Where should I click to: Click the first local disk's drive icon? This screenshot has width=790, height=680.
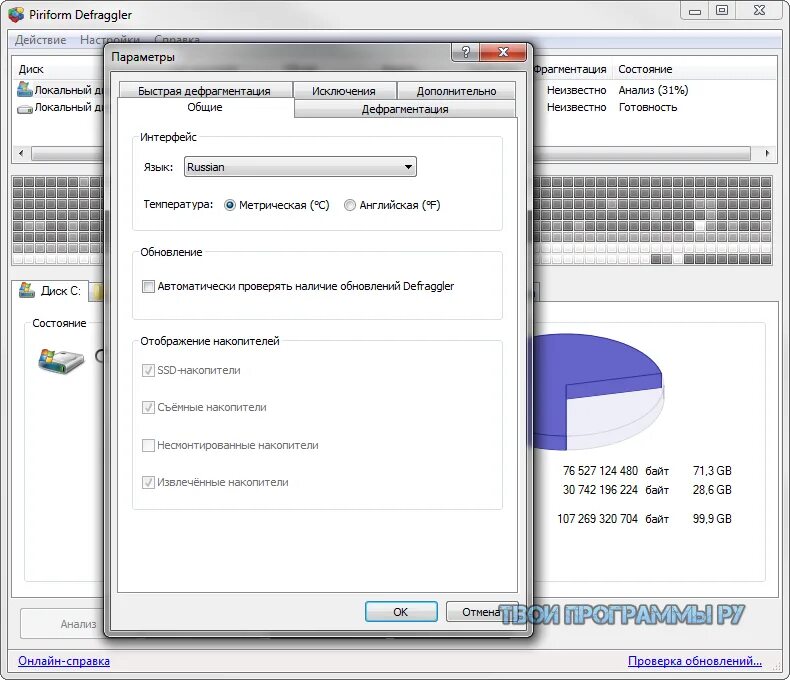(25, 89)
